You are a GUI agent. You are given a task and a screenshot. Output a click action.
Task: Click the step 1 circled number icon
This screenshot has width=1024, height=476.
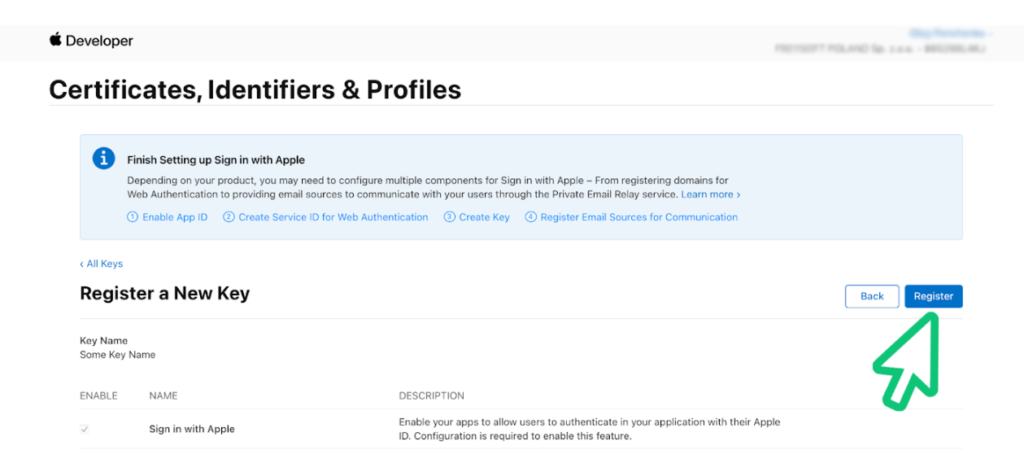(x=133, y=217)
